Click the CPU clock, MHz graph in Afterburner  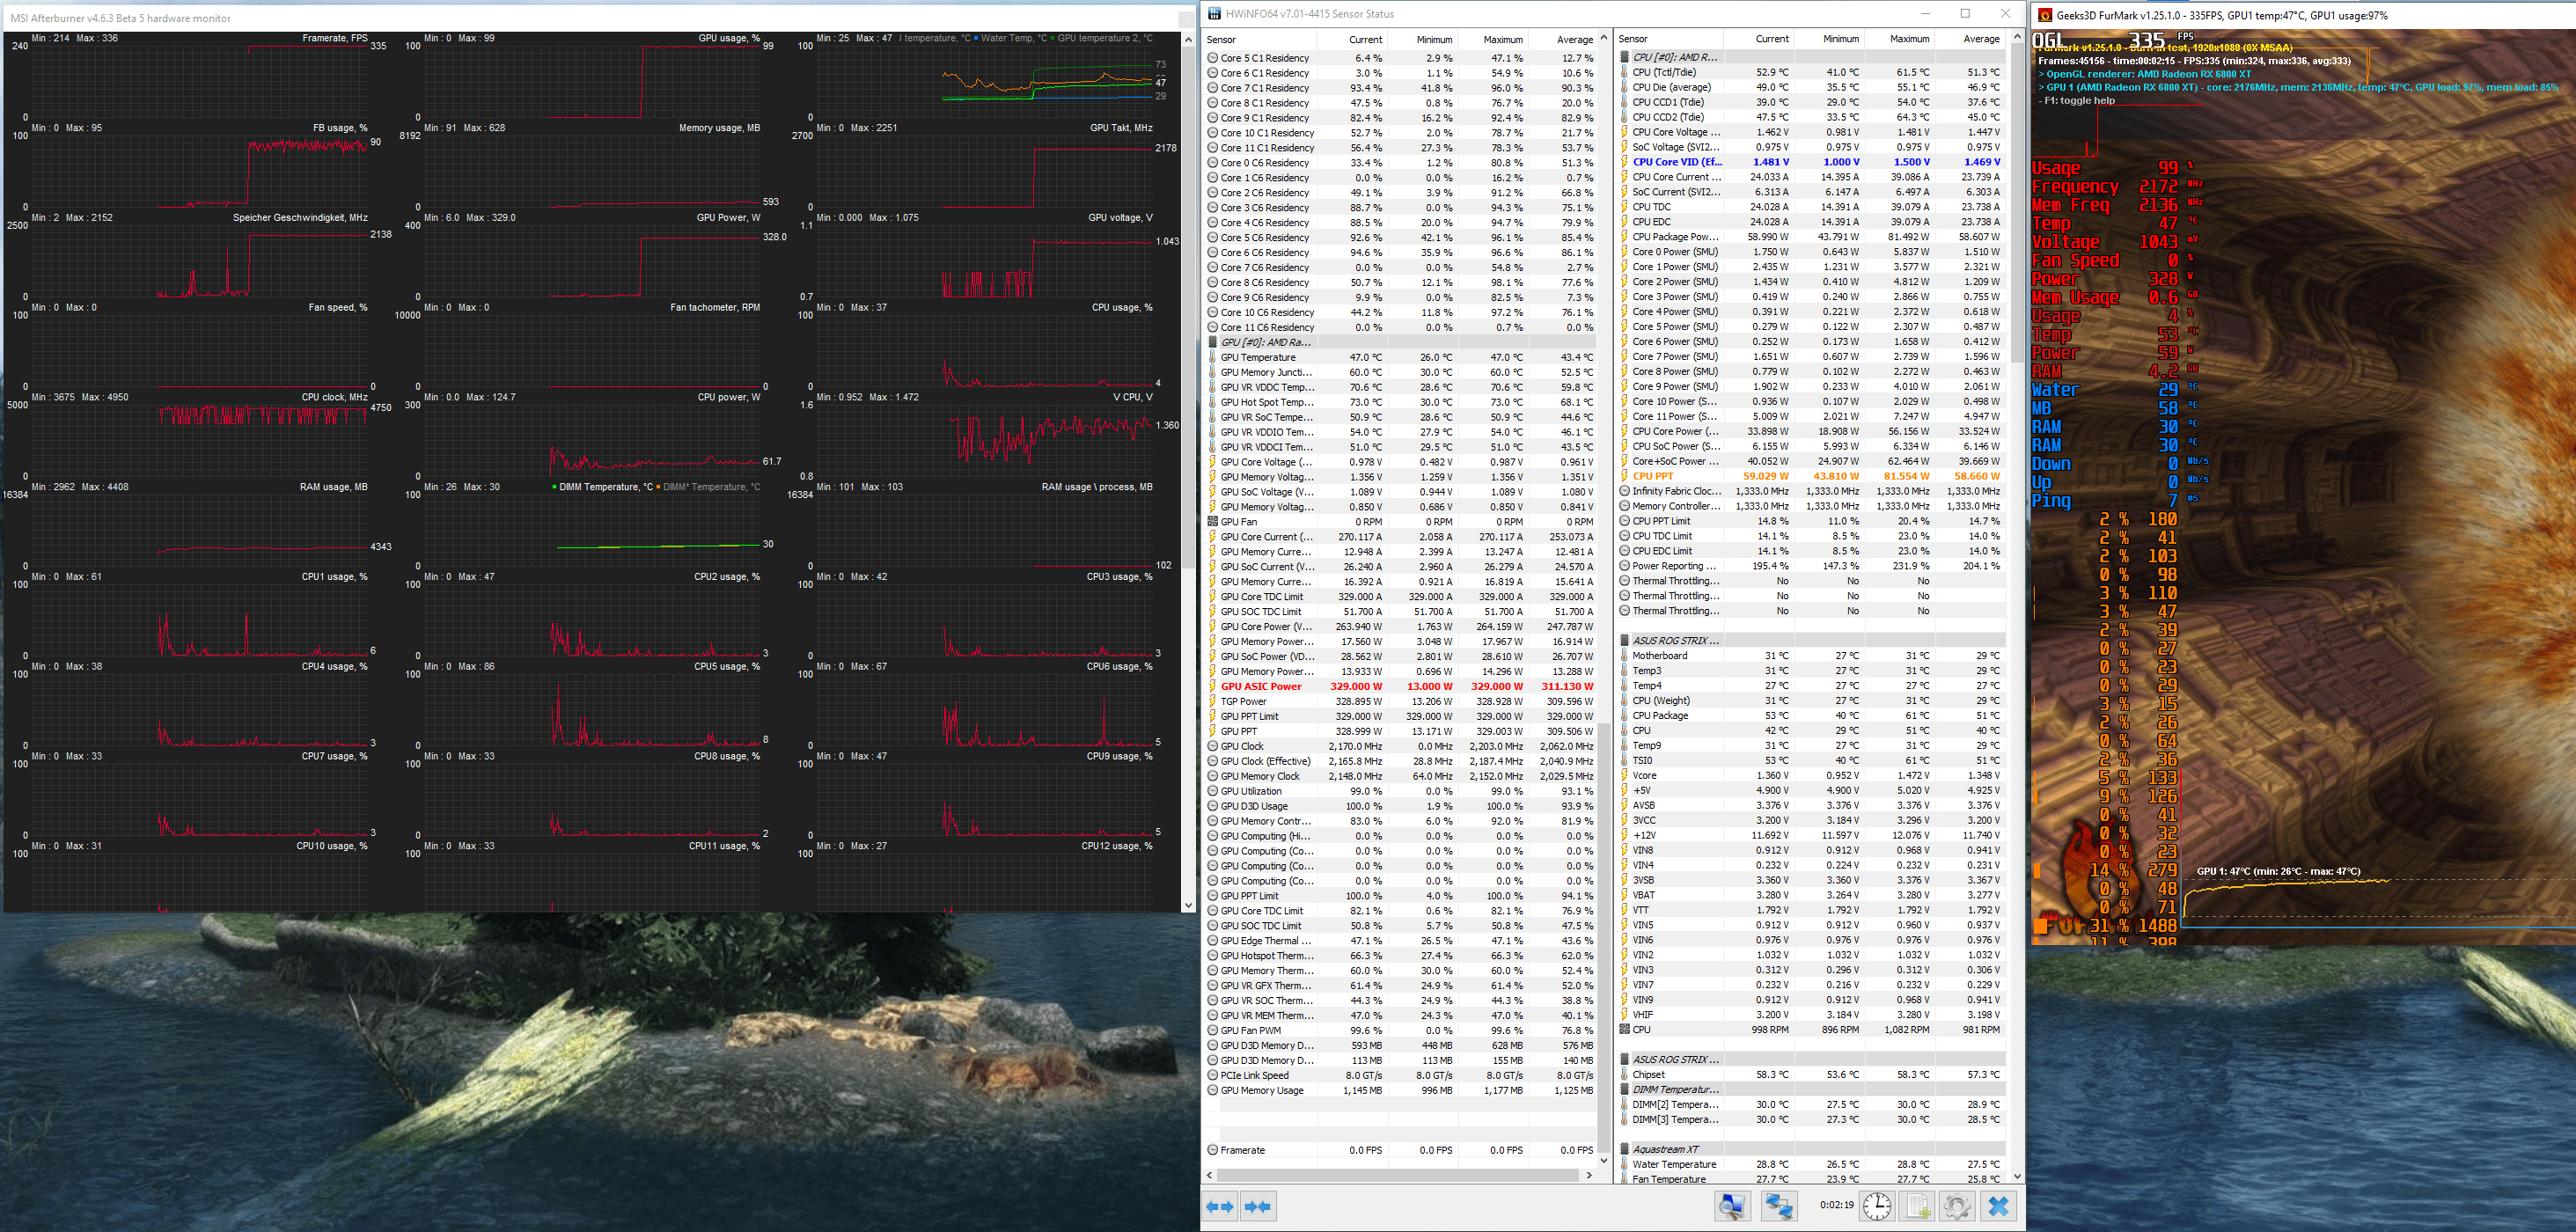[200, 439]
